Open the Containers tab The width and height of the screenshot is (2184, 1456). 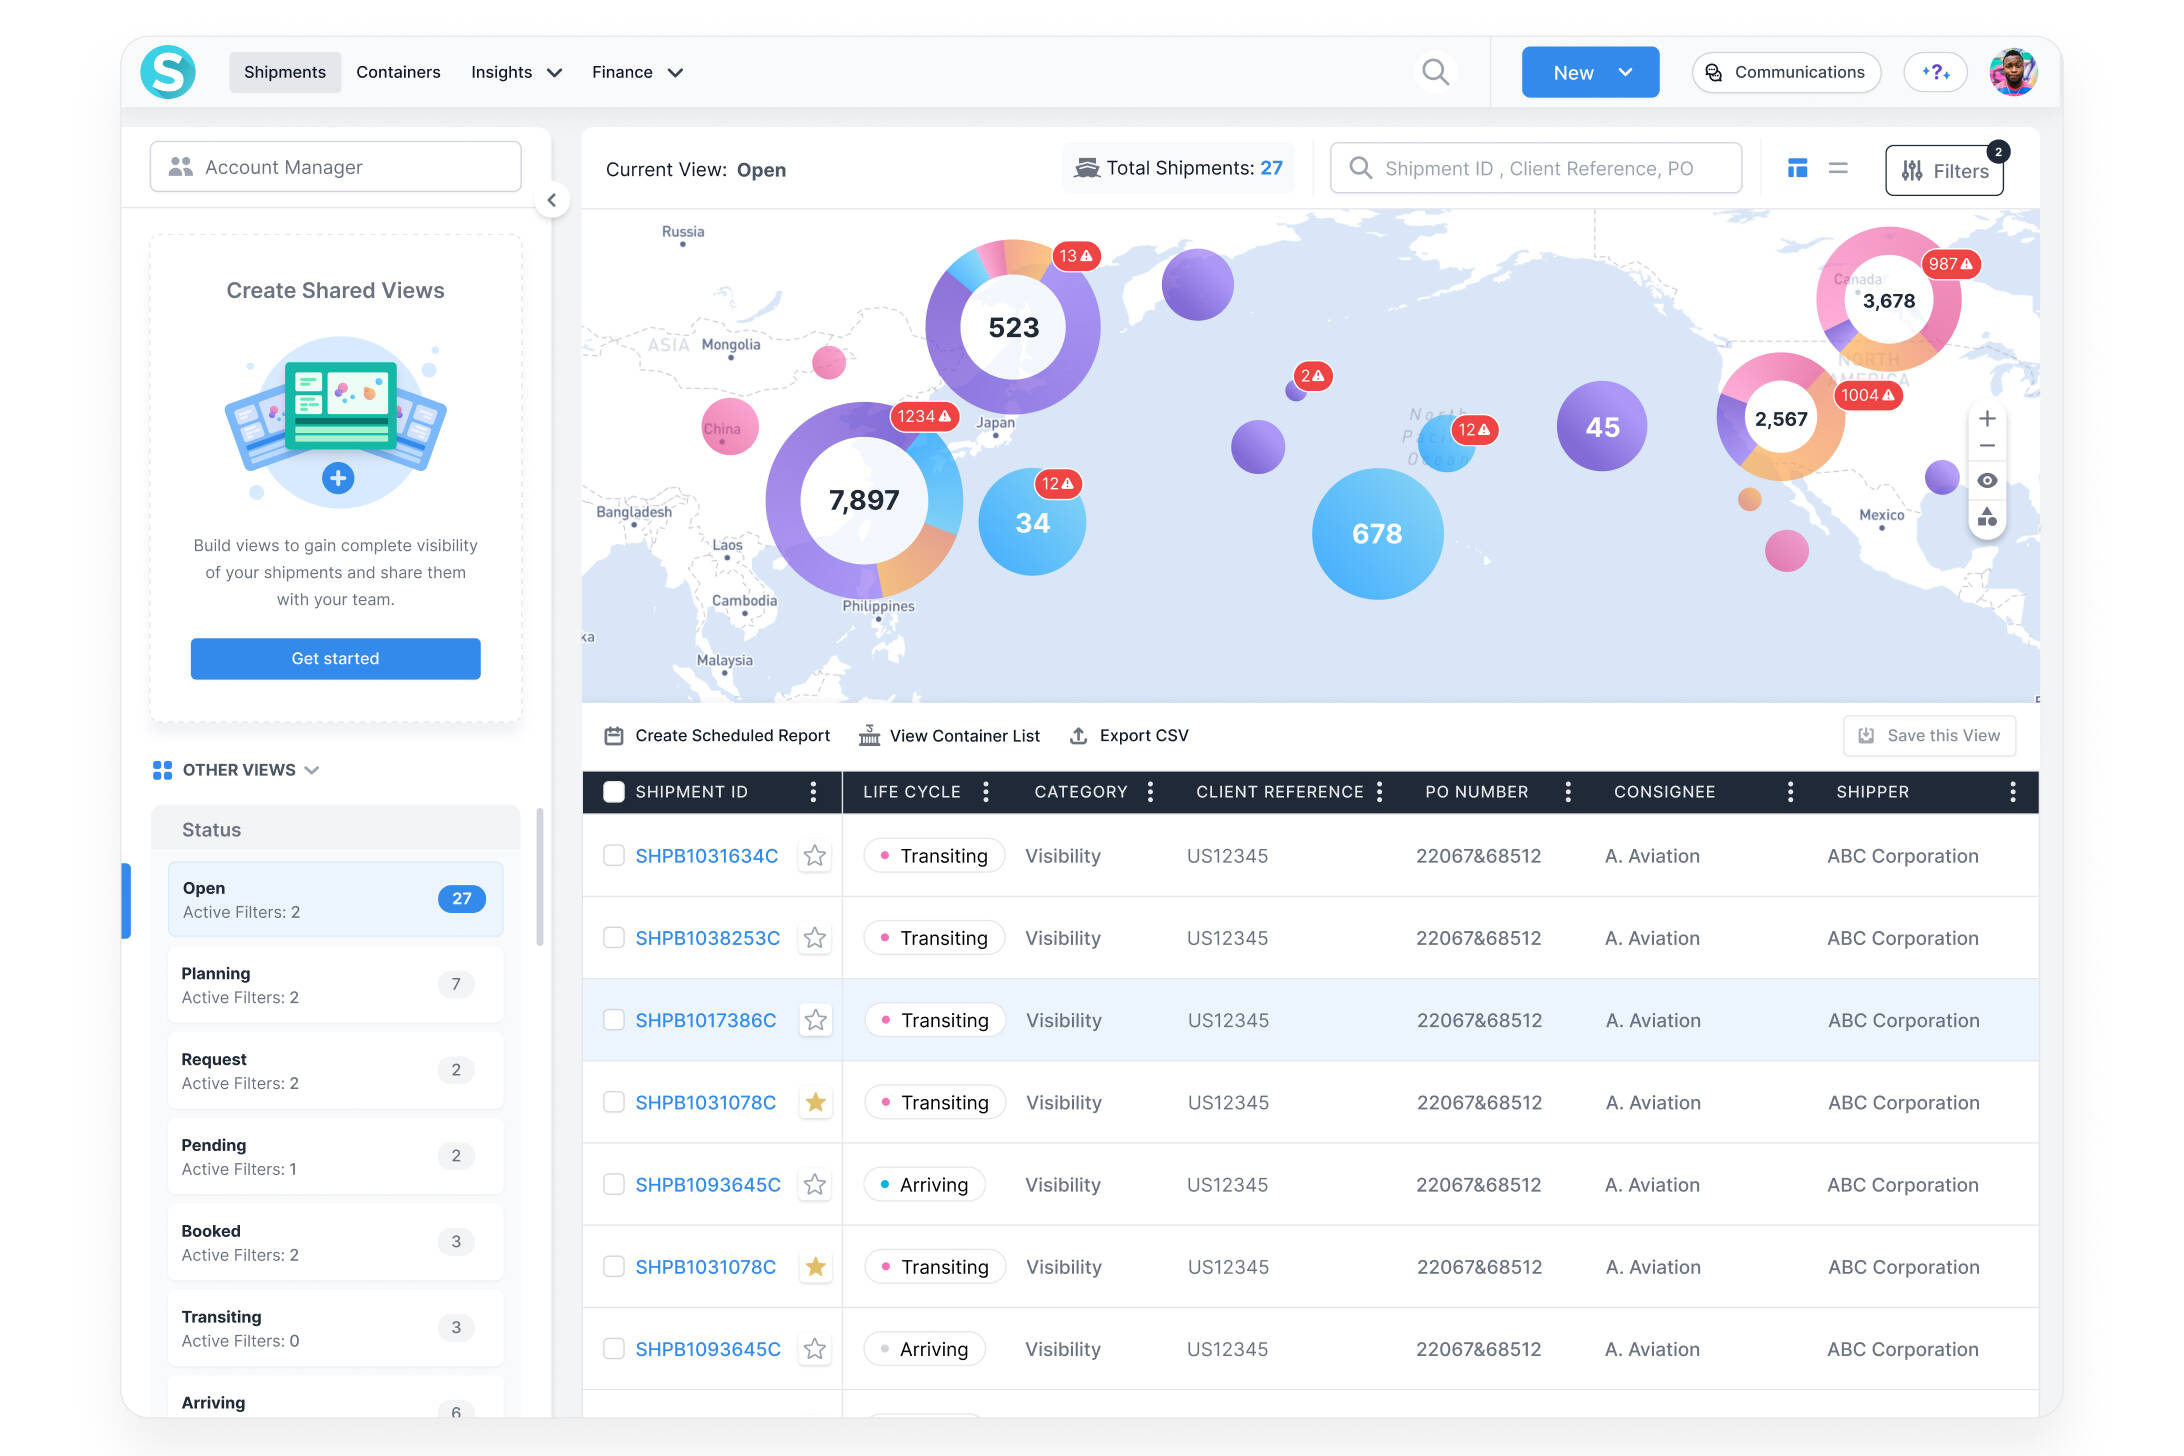coord(398,72)
